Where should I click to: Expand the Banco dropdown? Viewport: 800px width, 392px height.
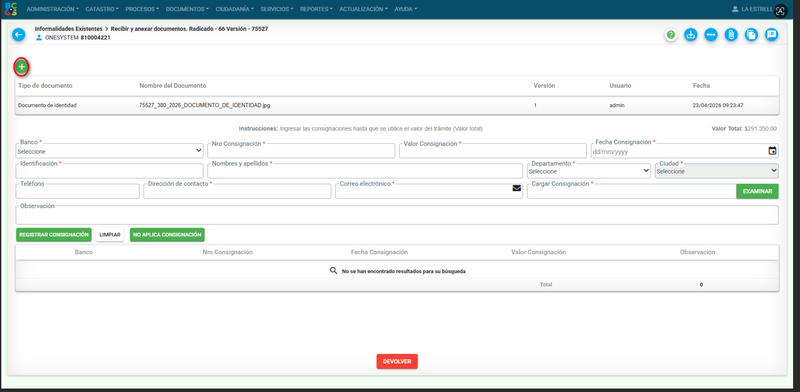coord(110,151)
